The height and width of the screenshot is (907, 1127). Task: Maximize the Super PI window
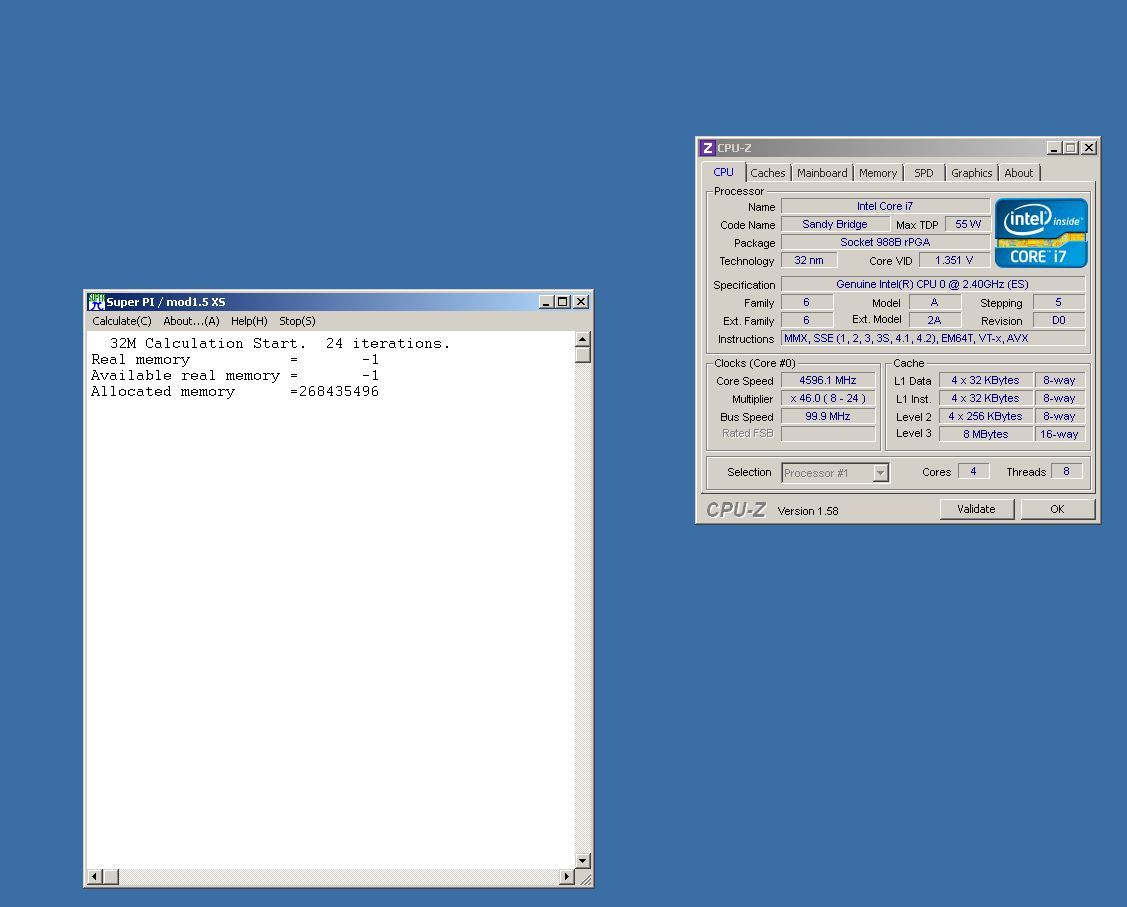pos(563,302)
